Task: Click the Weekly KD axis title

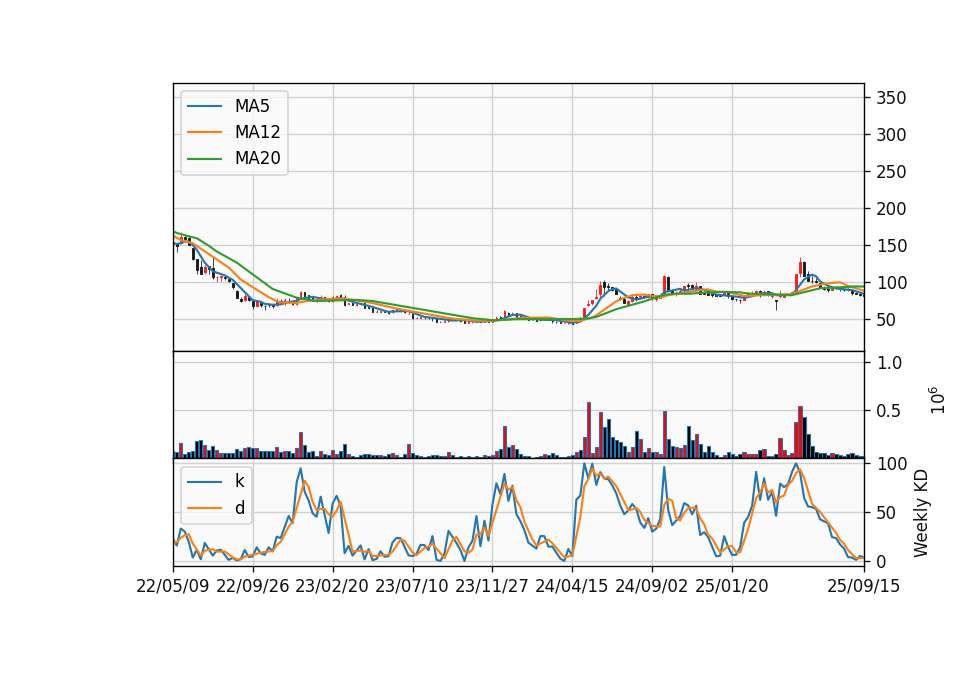Action: pyautogui.click(x=920, y=513)
